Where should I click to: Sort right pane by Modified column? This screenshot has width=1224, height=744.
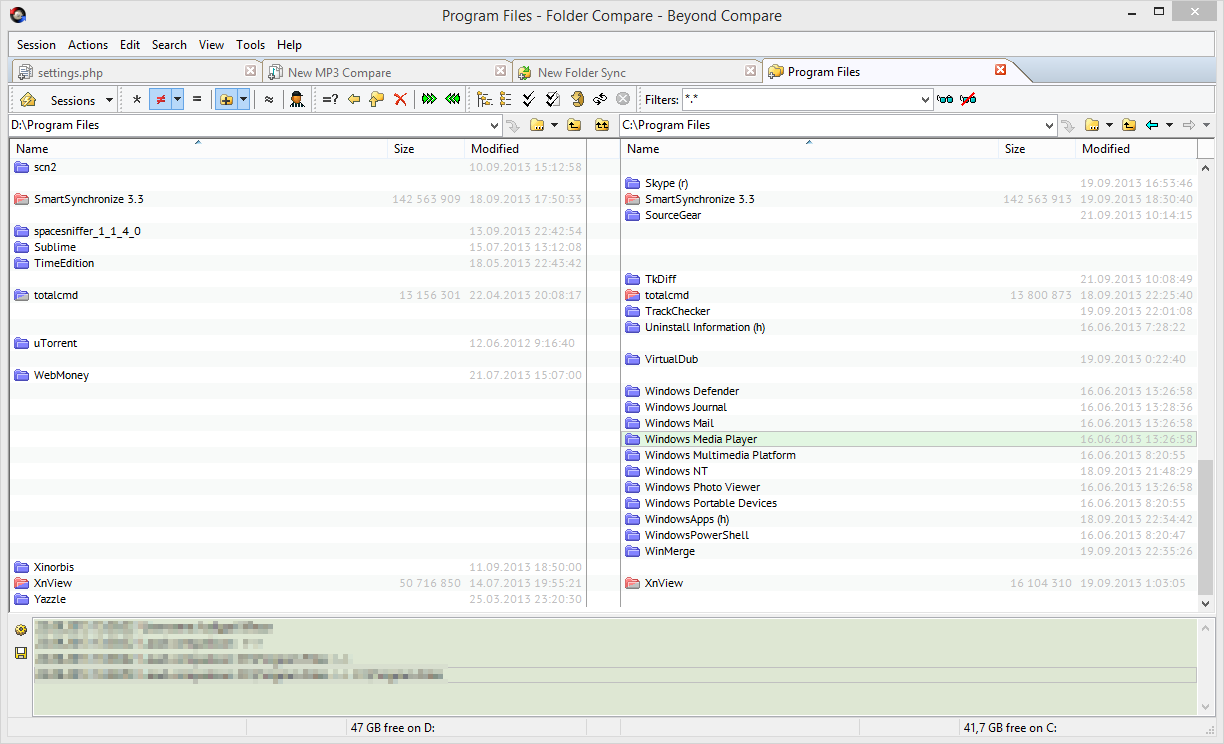pyautogui.click(x=1137, y=149)
